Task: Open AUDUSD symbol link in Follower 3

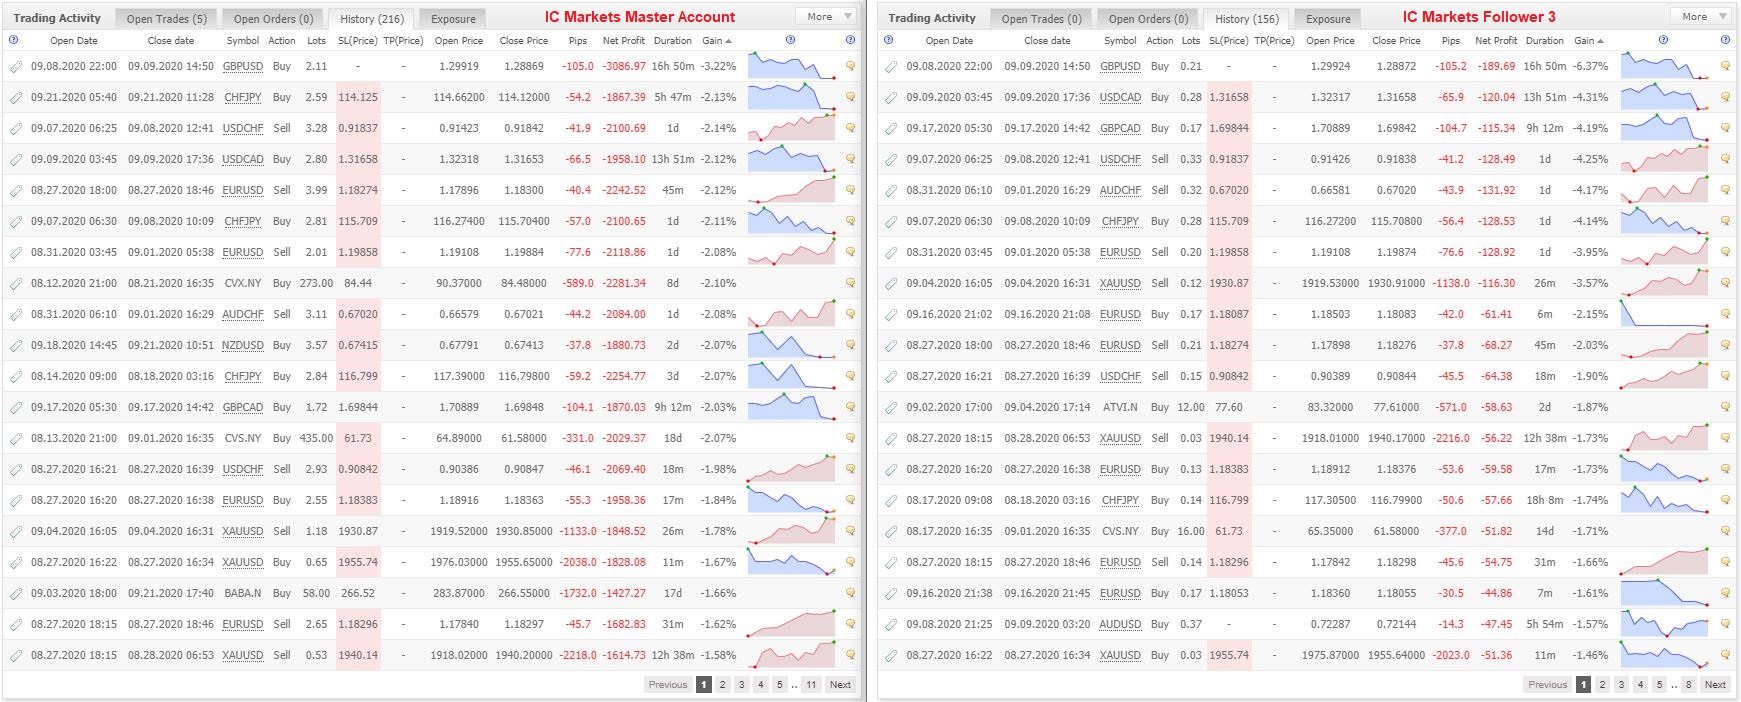Action: pyautogui.click(x=1120, y=625)
